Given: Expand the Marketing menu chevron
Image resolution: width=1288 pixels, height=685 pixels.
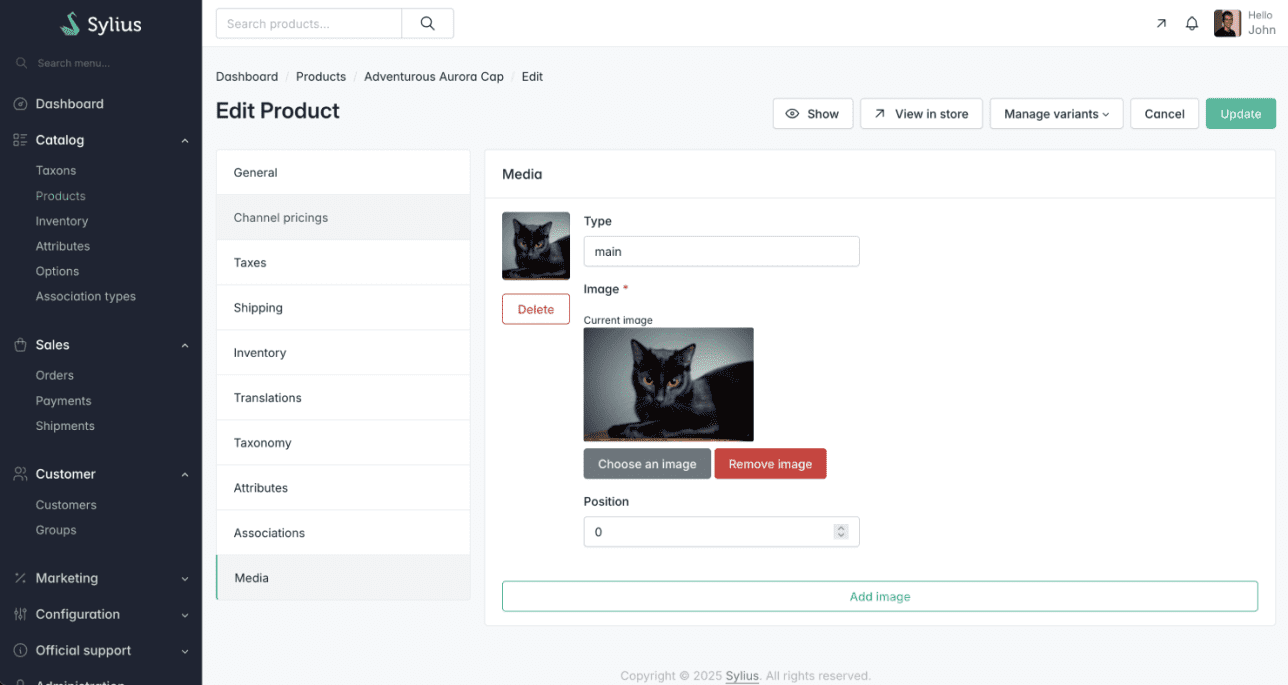Looking at the screenshot, I should coord(185,579).
